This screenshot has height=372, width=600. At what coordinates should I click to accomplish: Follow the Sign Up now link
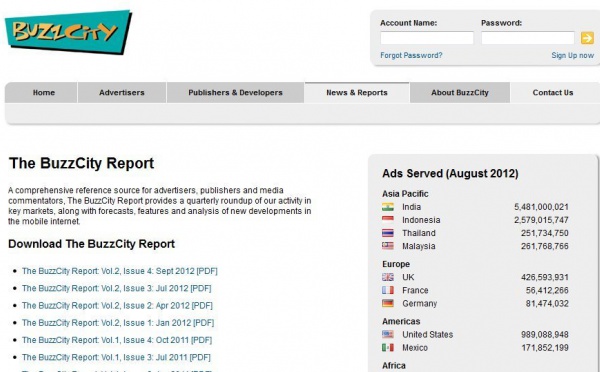click(572, 55)
